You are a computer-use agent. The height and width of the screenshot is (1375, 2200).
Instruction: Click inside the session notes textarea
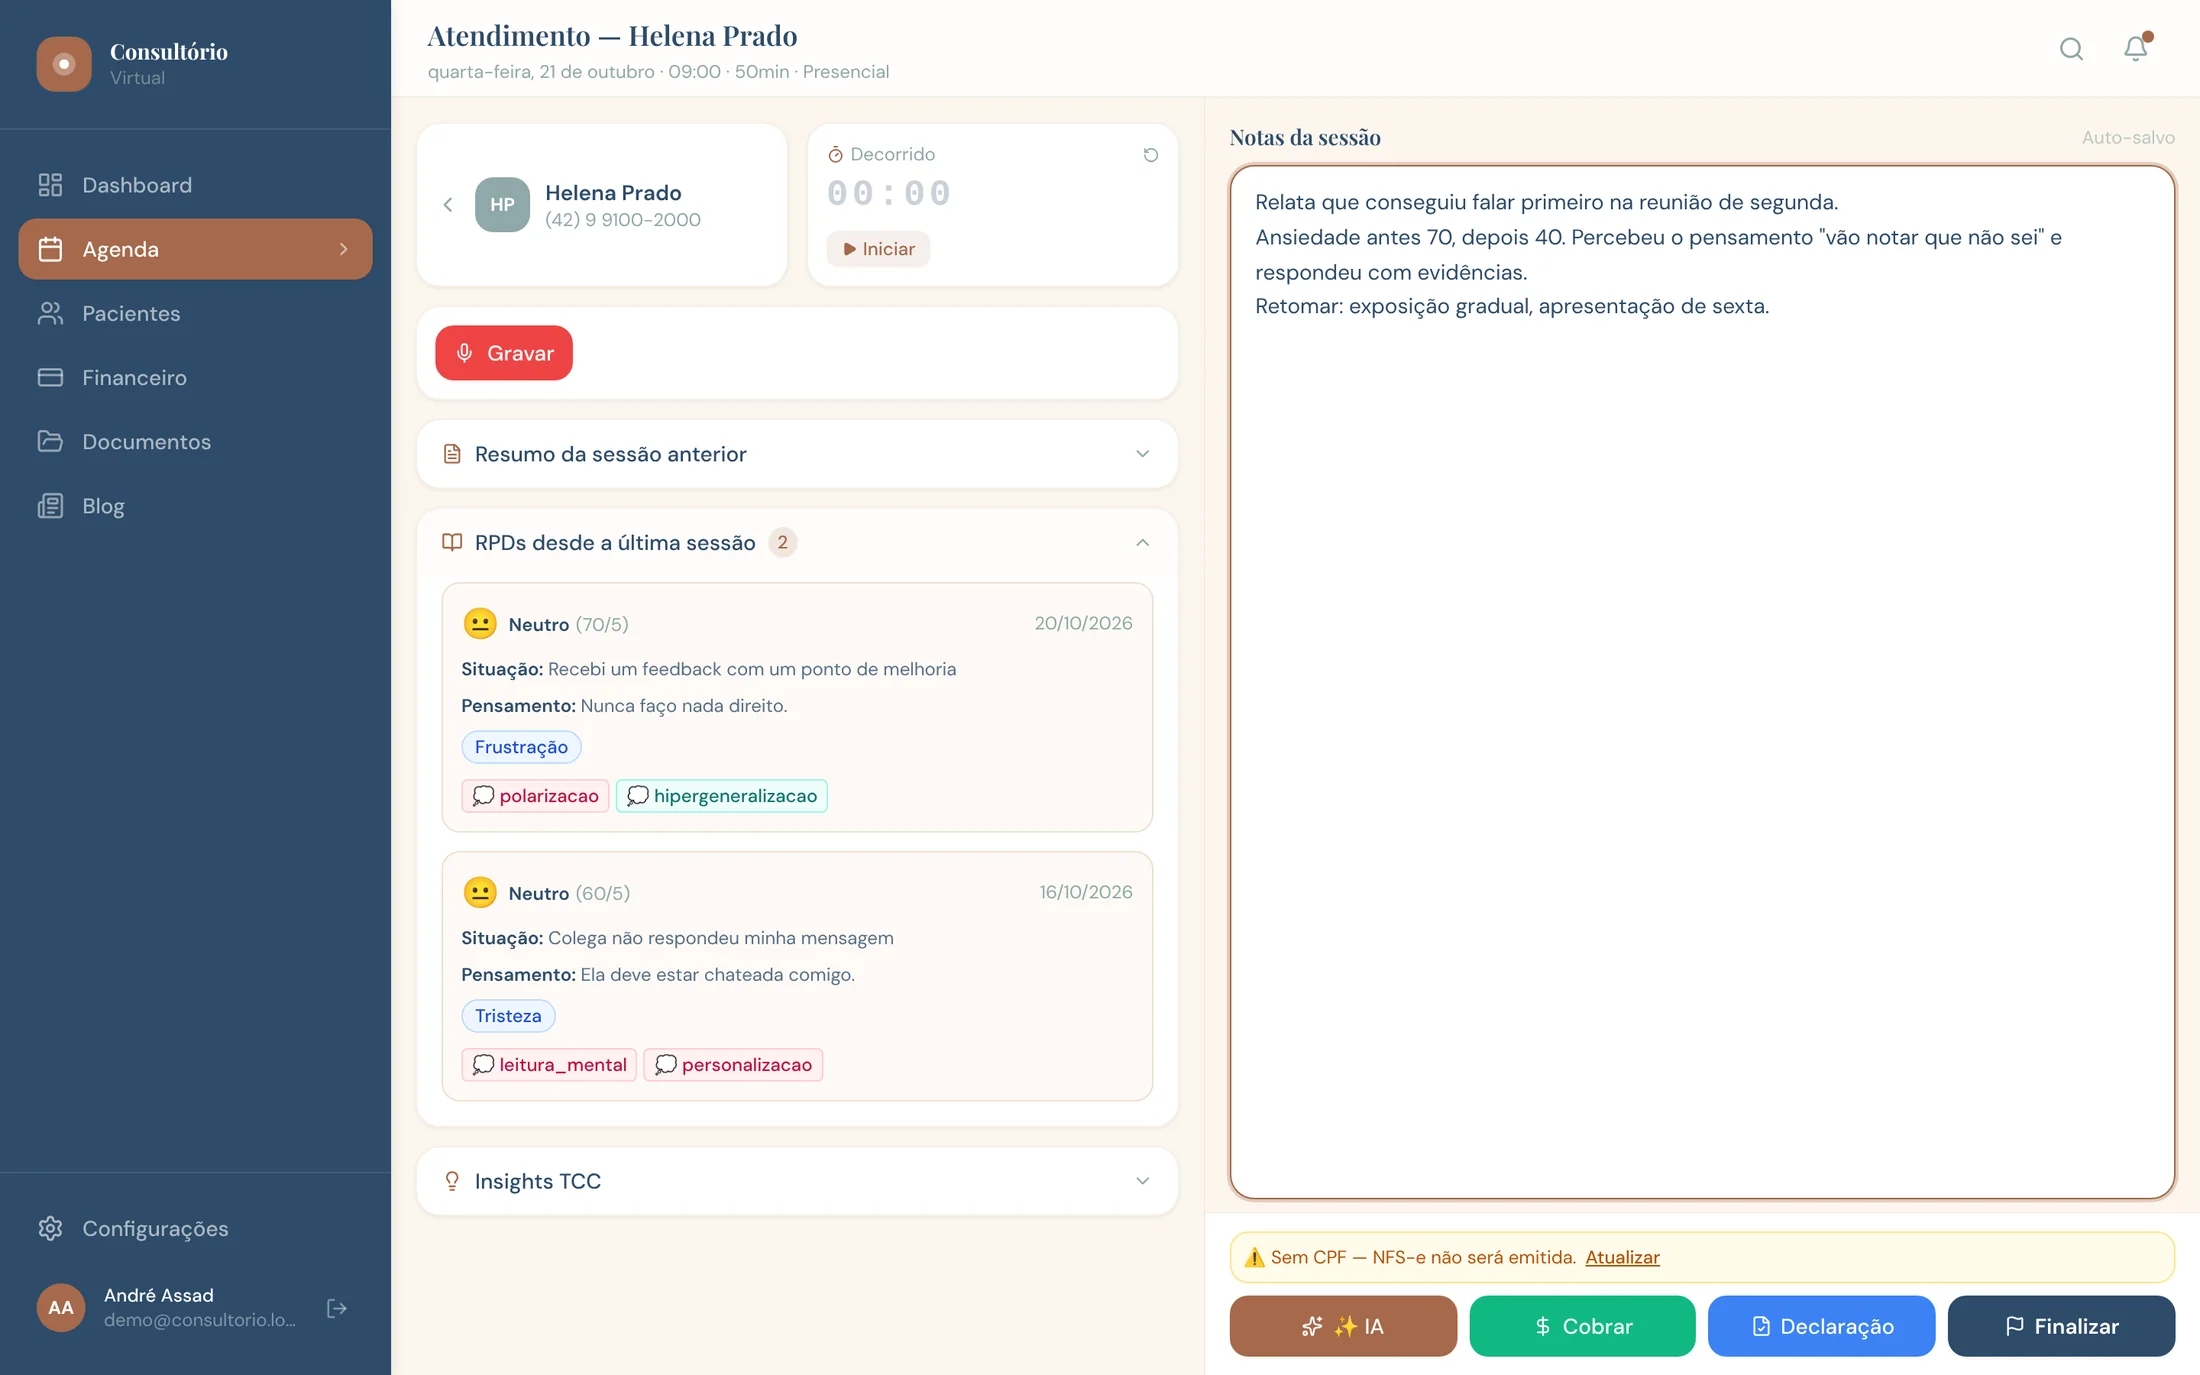1702,682
